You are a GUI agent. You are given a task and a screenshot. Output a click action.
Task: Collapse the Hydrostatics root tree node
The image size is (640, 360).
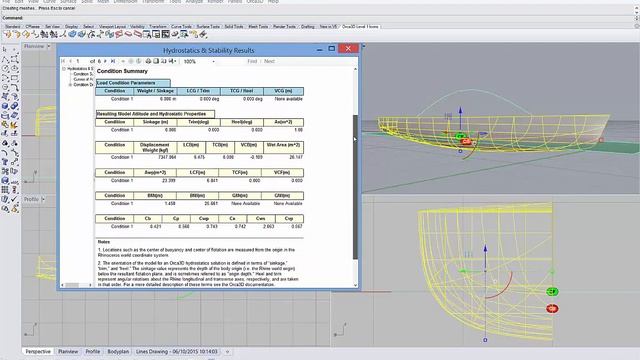pos(64,69)
